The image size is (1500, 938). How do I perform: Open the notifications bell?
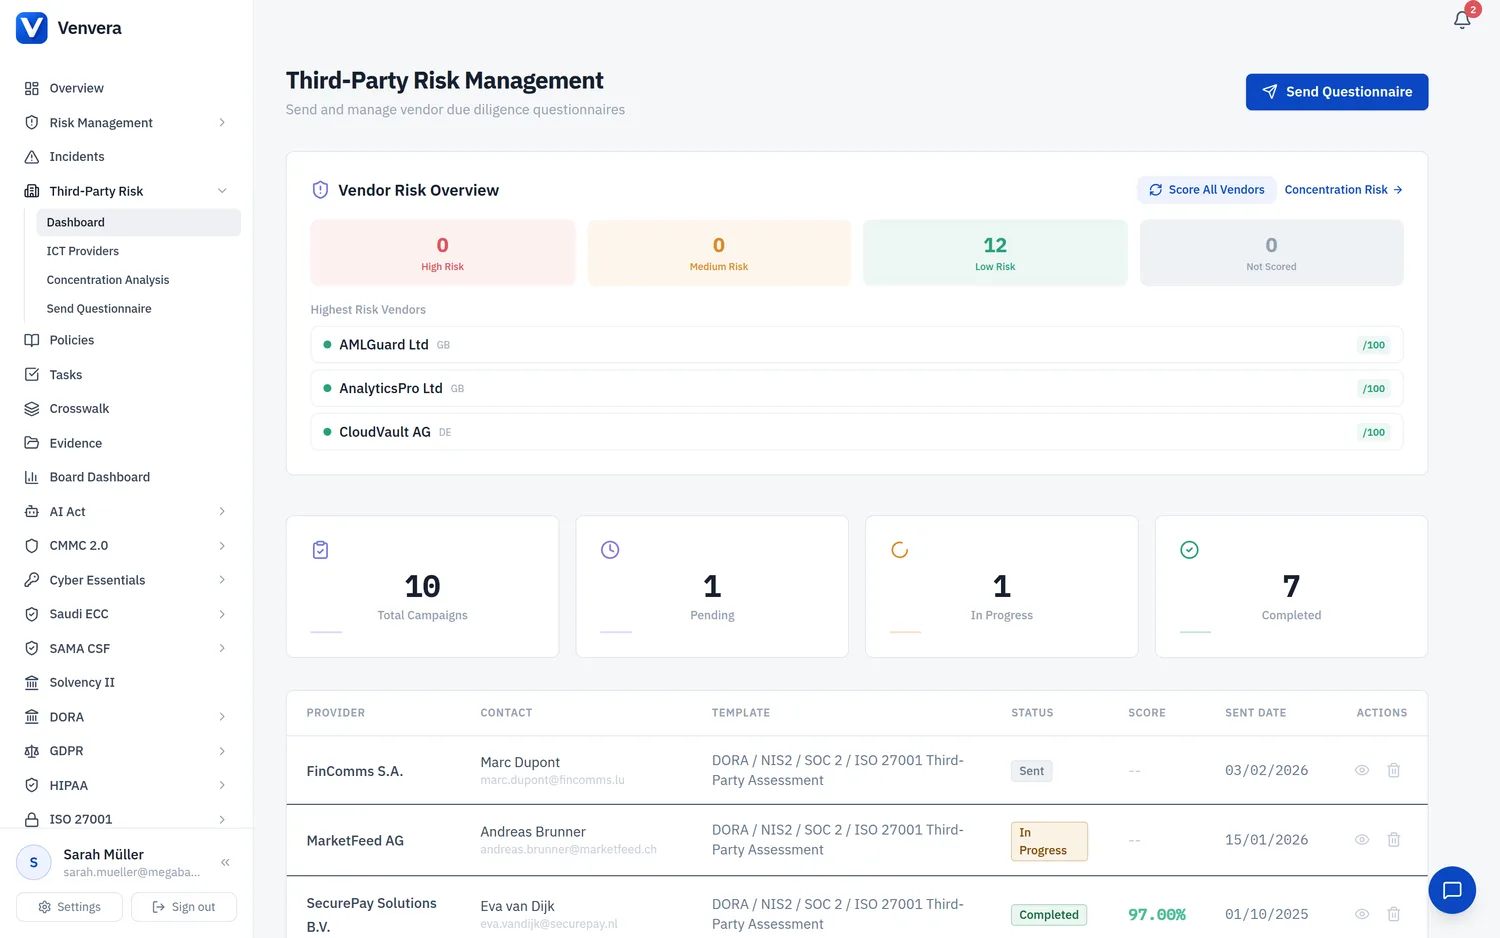click(1462, 20)
